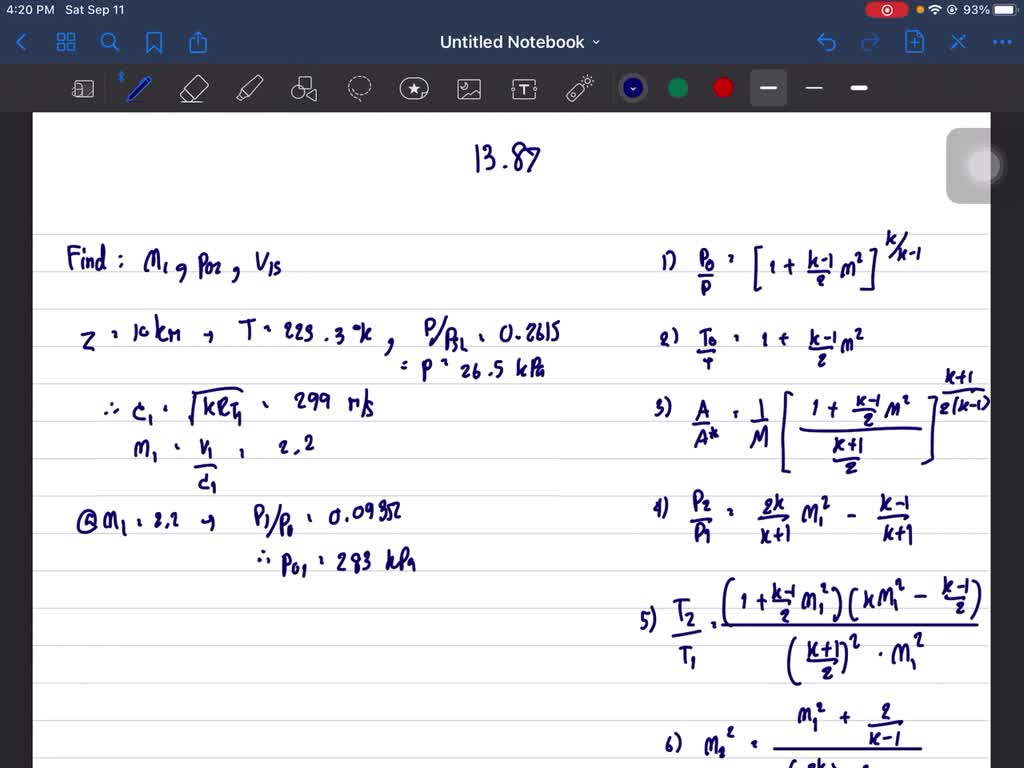Select the Highlighter tool

coord(248,89)
